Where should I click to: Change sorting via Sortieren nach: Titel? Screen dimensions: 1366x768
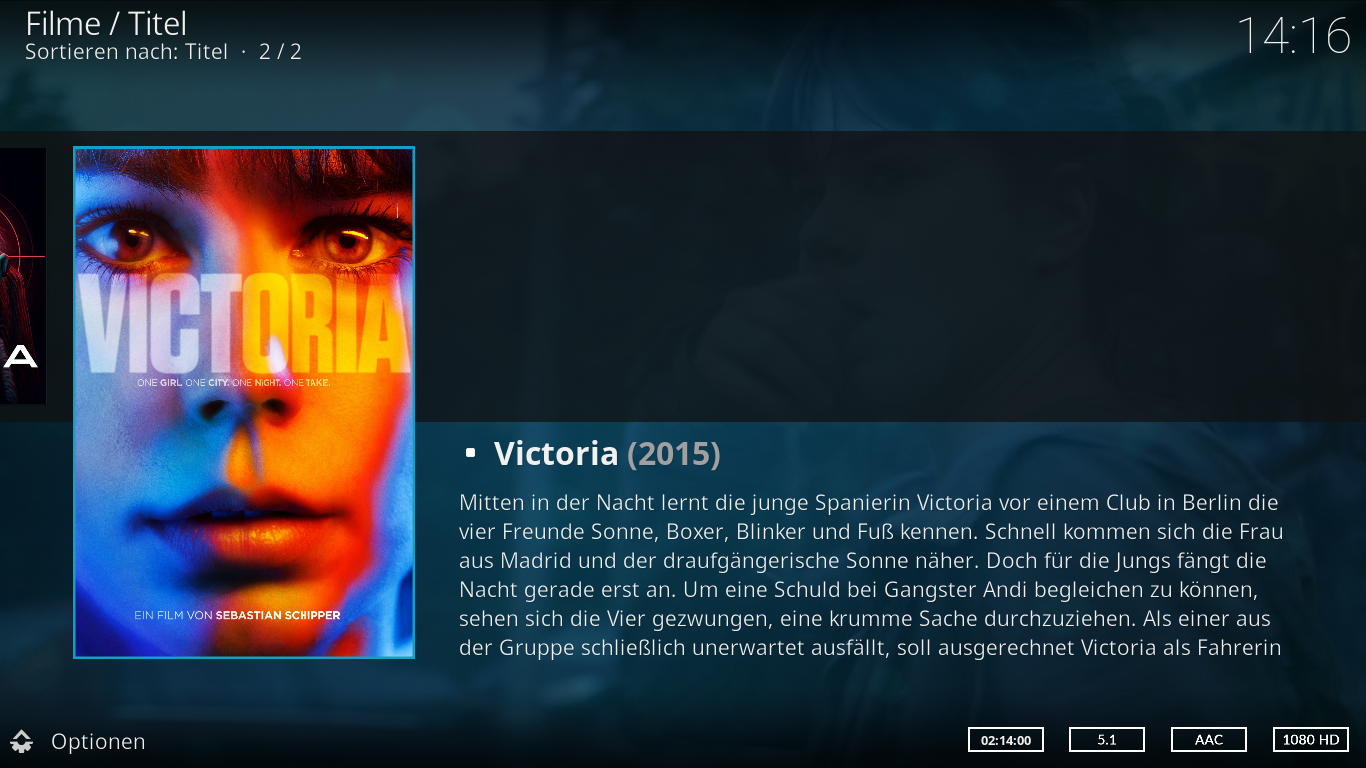coord(126,51)
